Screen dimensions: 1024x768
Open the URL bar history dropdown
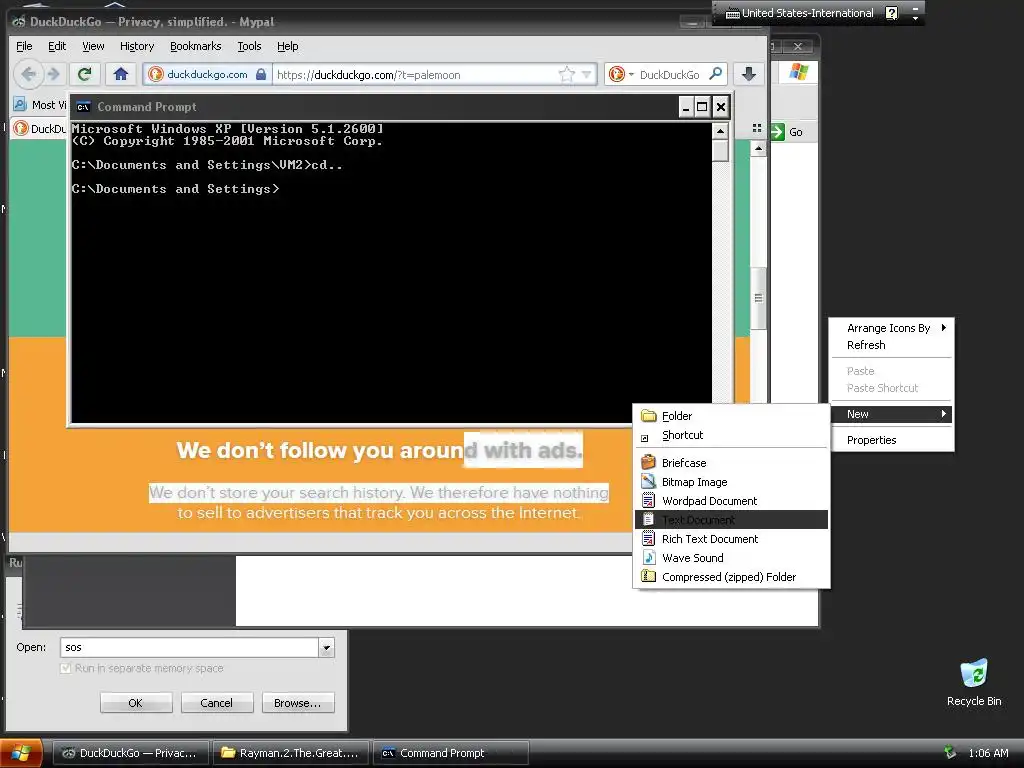click(586, 74)
